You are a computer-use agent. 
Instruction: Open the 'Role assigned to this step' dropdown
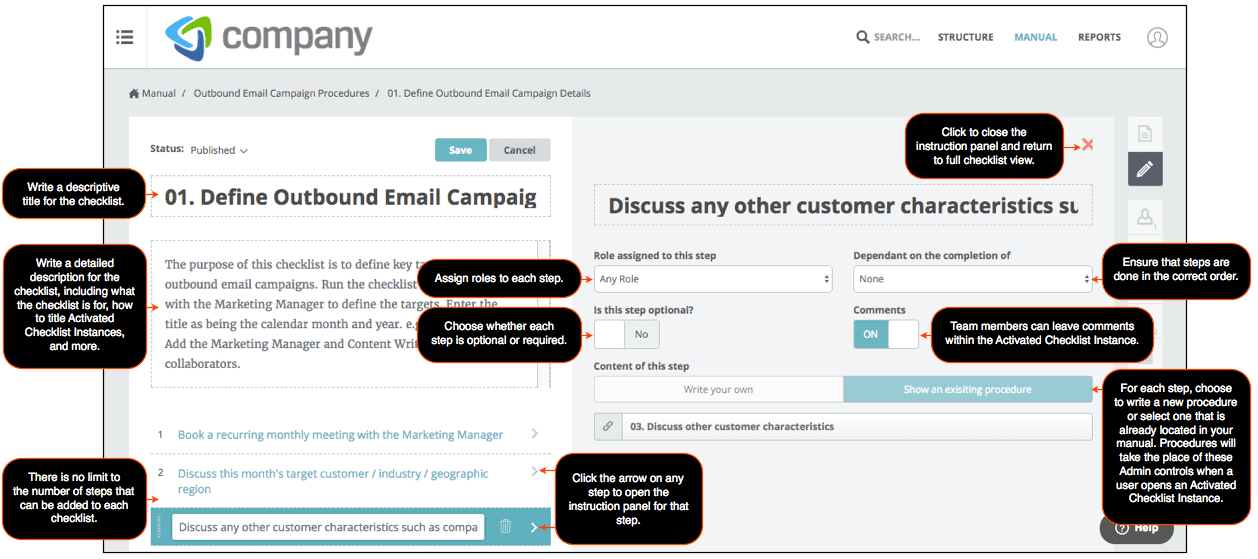712,280
